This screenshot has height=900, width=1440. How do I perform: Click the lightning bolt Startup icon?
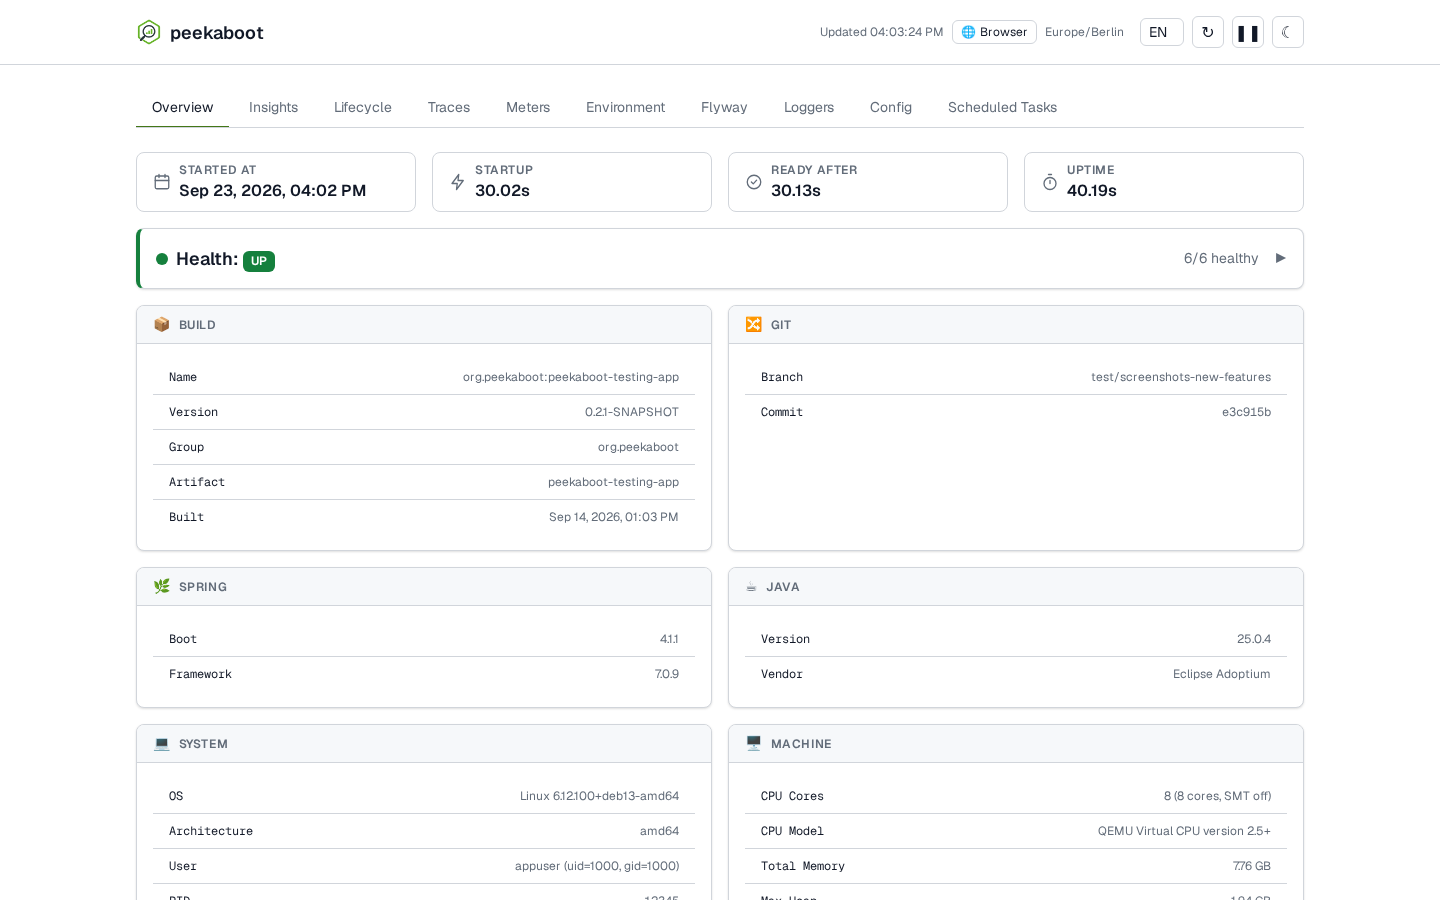coord(458,182)
